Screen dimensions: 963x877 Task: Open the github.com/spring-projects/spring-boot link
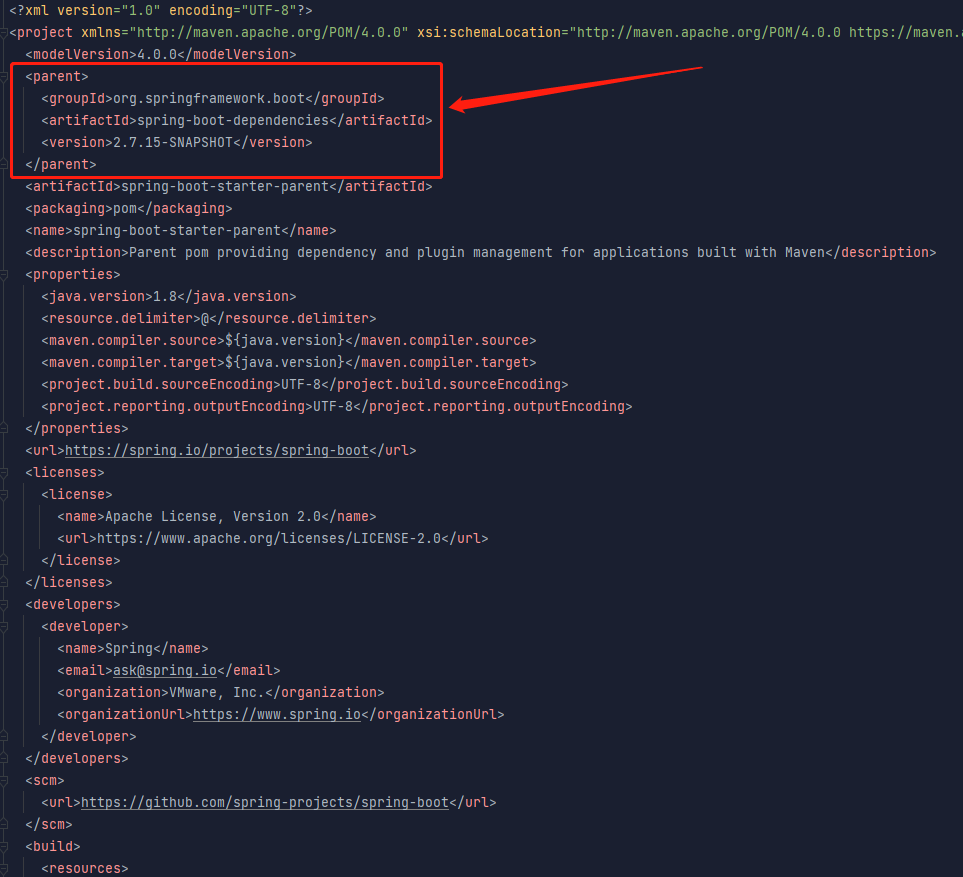click(x=265, y=802)
